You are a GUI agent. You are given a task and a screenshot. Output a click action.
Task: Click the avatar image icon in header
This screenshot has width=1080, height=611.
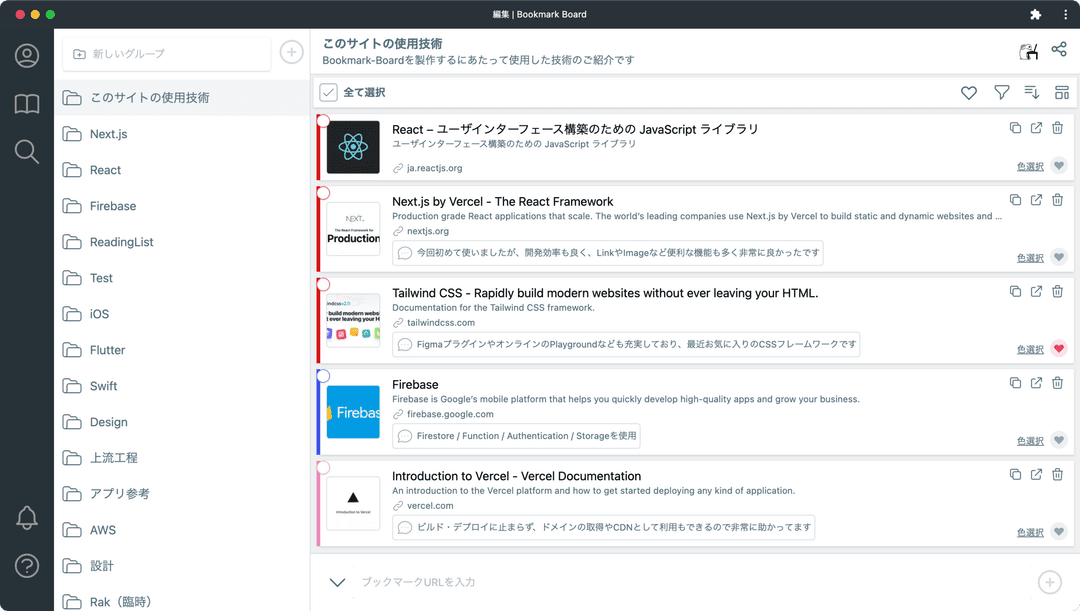1028,51
